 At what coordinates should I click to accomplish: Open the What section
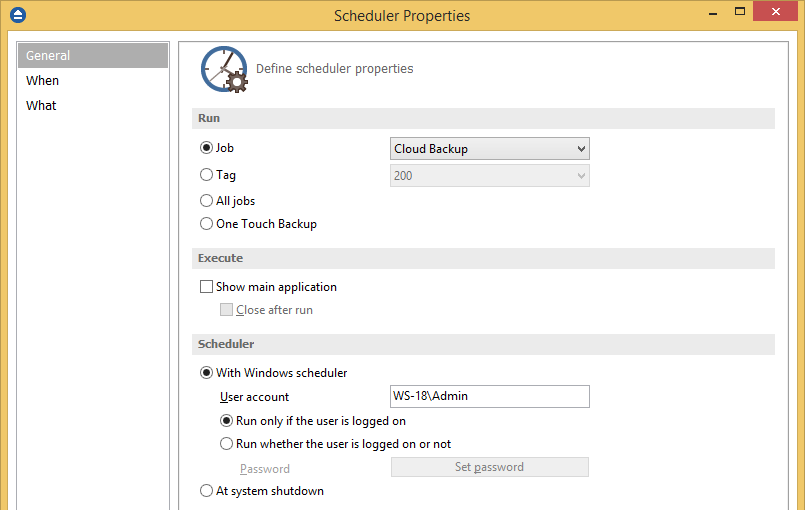pos(42,106)
